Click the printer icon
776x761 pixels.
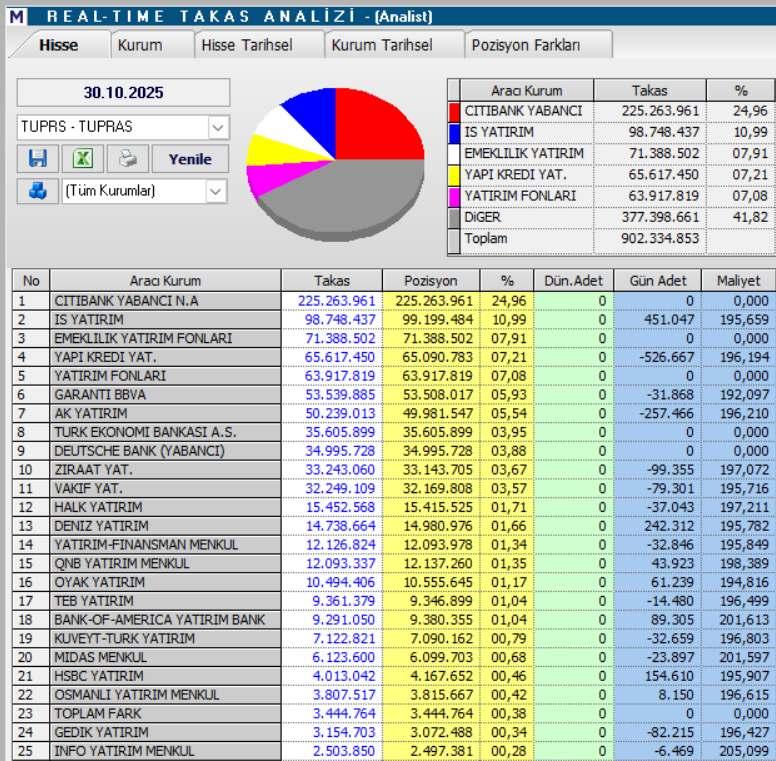click(127, 159)
